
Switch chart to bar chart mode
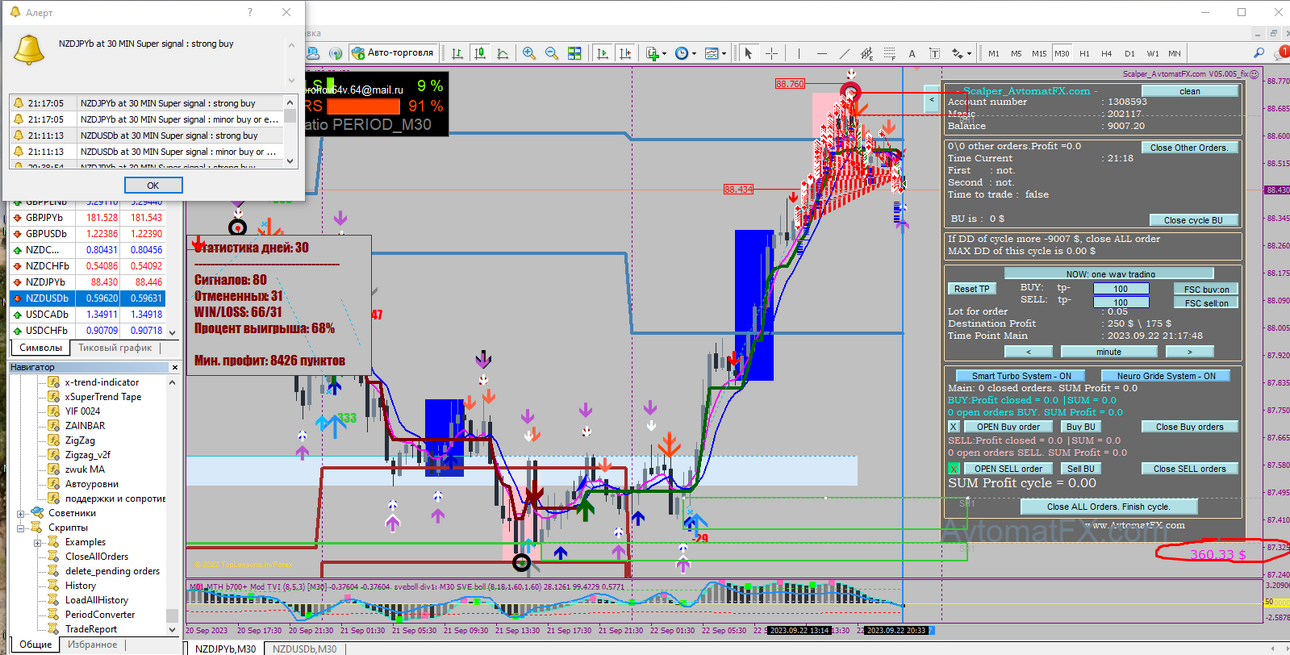pos(457,53)
